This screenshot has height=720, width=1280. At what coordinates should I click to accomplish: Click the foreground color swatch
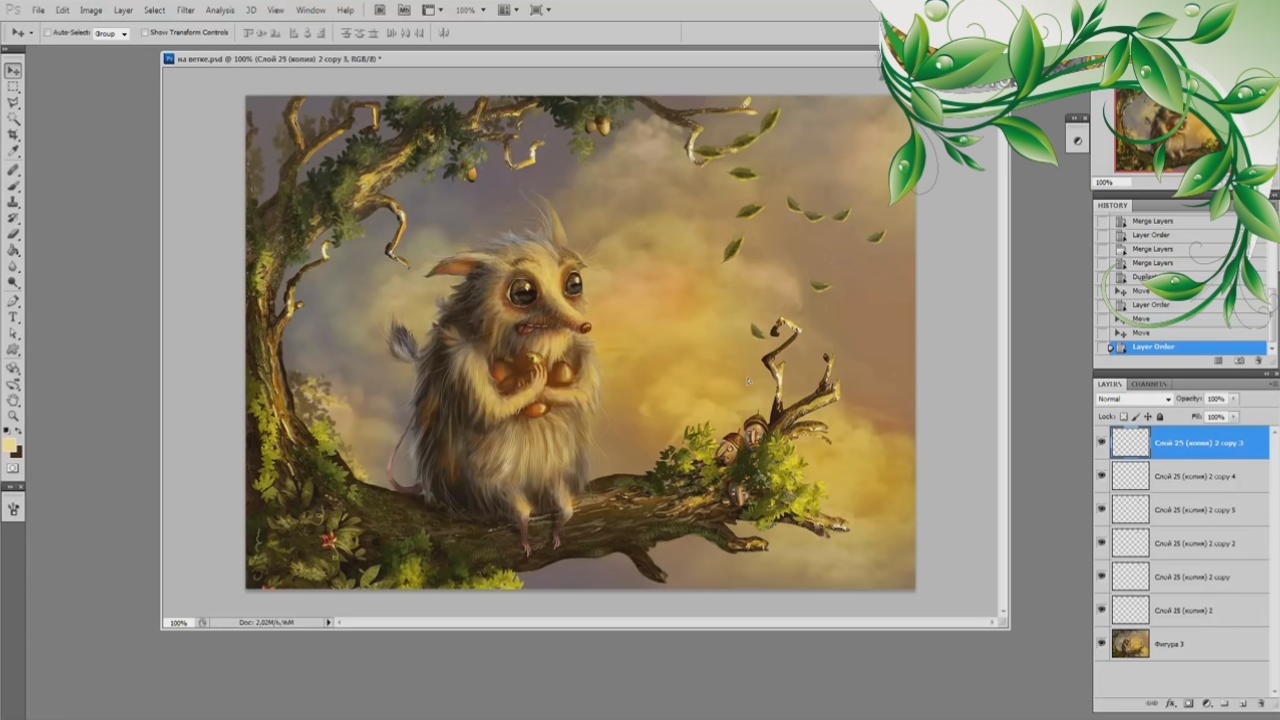click(x=10, y=445)
